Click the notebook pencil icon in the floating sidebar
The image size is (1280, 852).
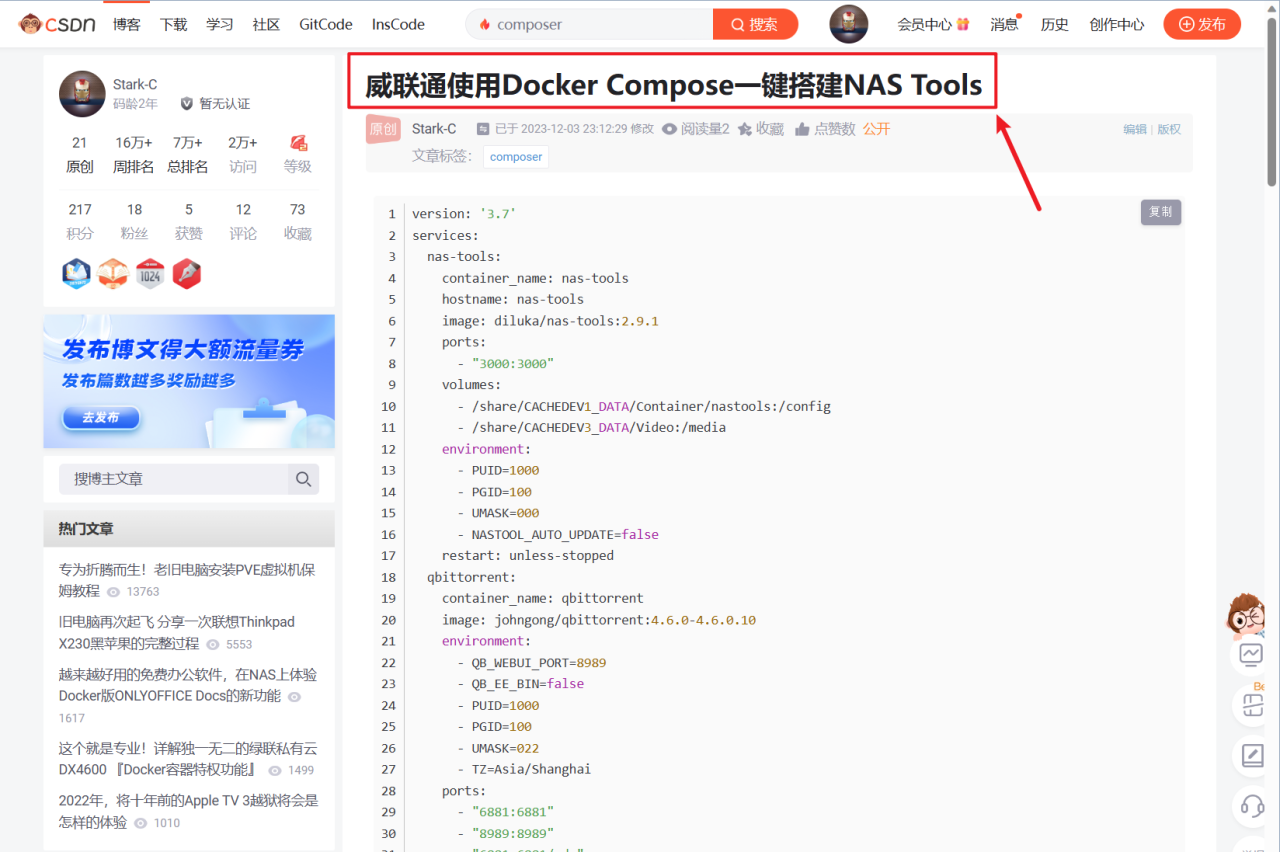1253,755
